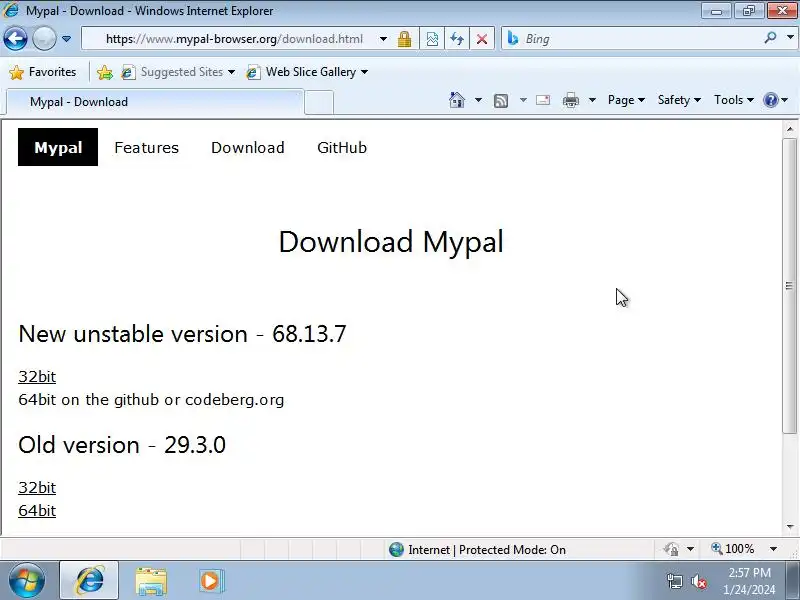Open the Help question mark menu

[776, 100]
